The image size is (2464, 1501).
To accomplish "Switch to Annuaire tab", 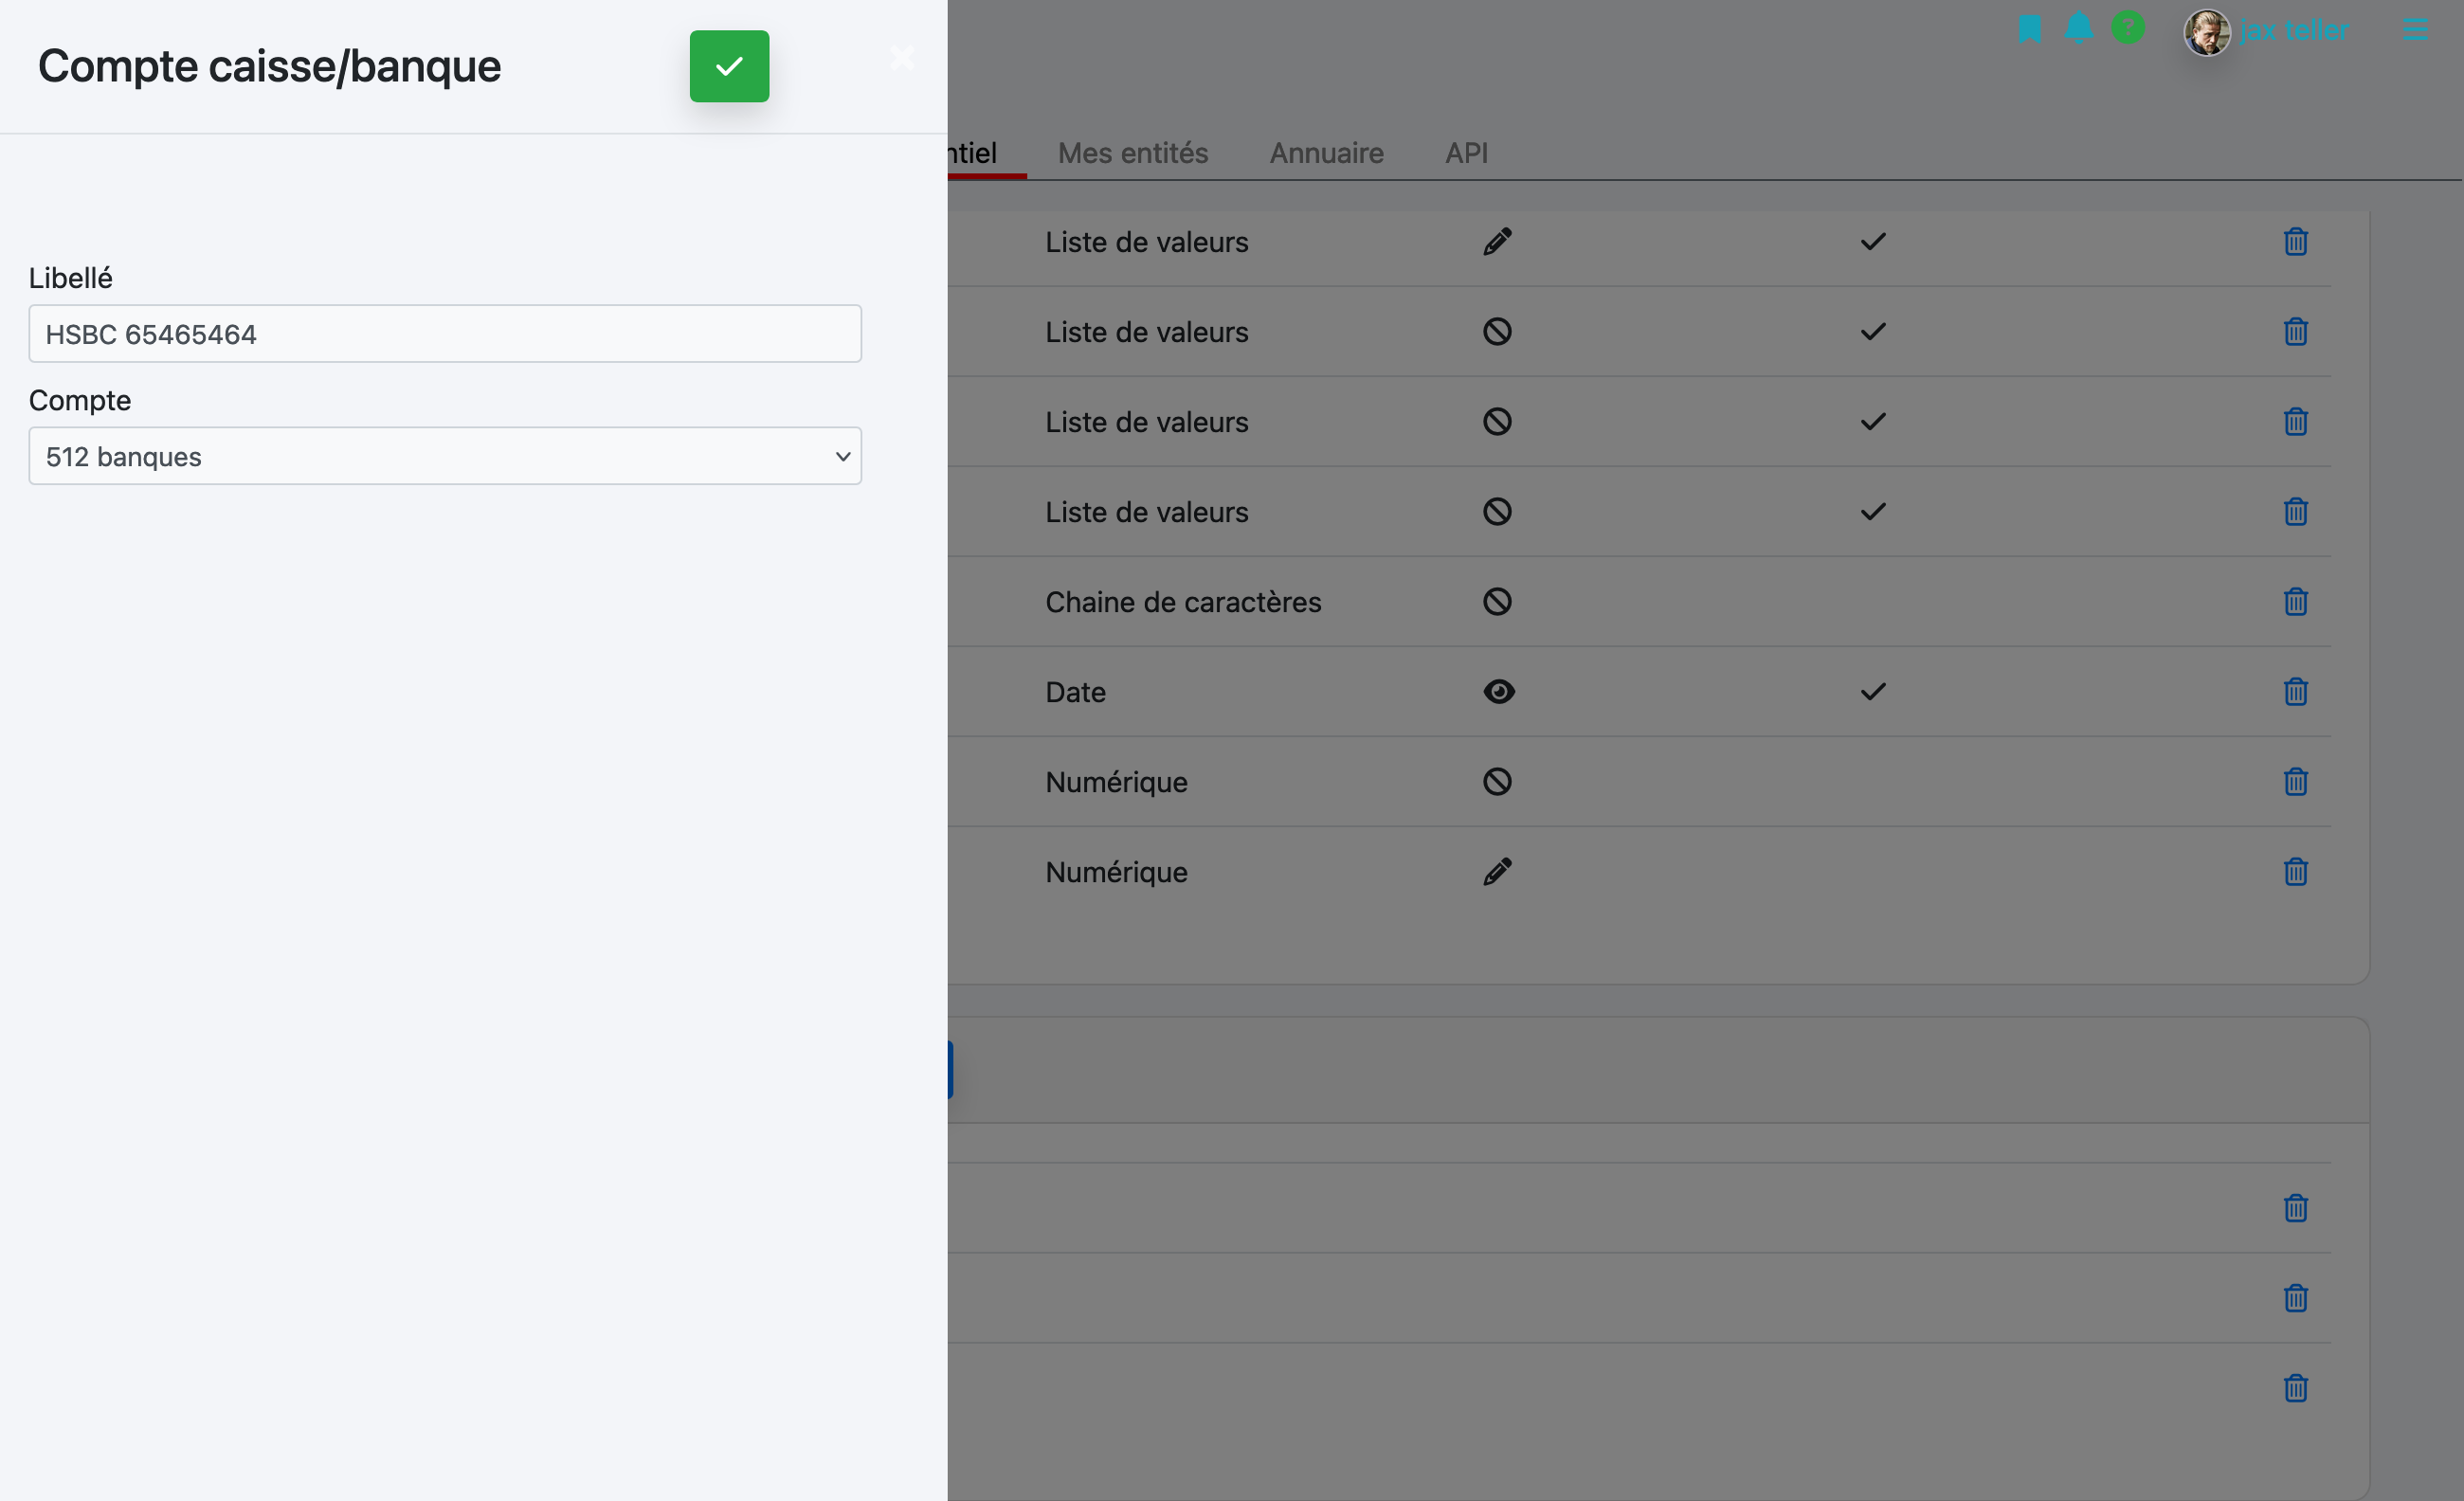I will click(1326, 153).
